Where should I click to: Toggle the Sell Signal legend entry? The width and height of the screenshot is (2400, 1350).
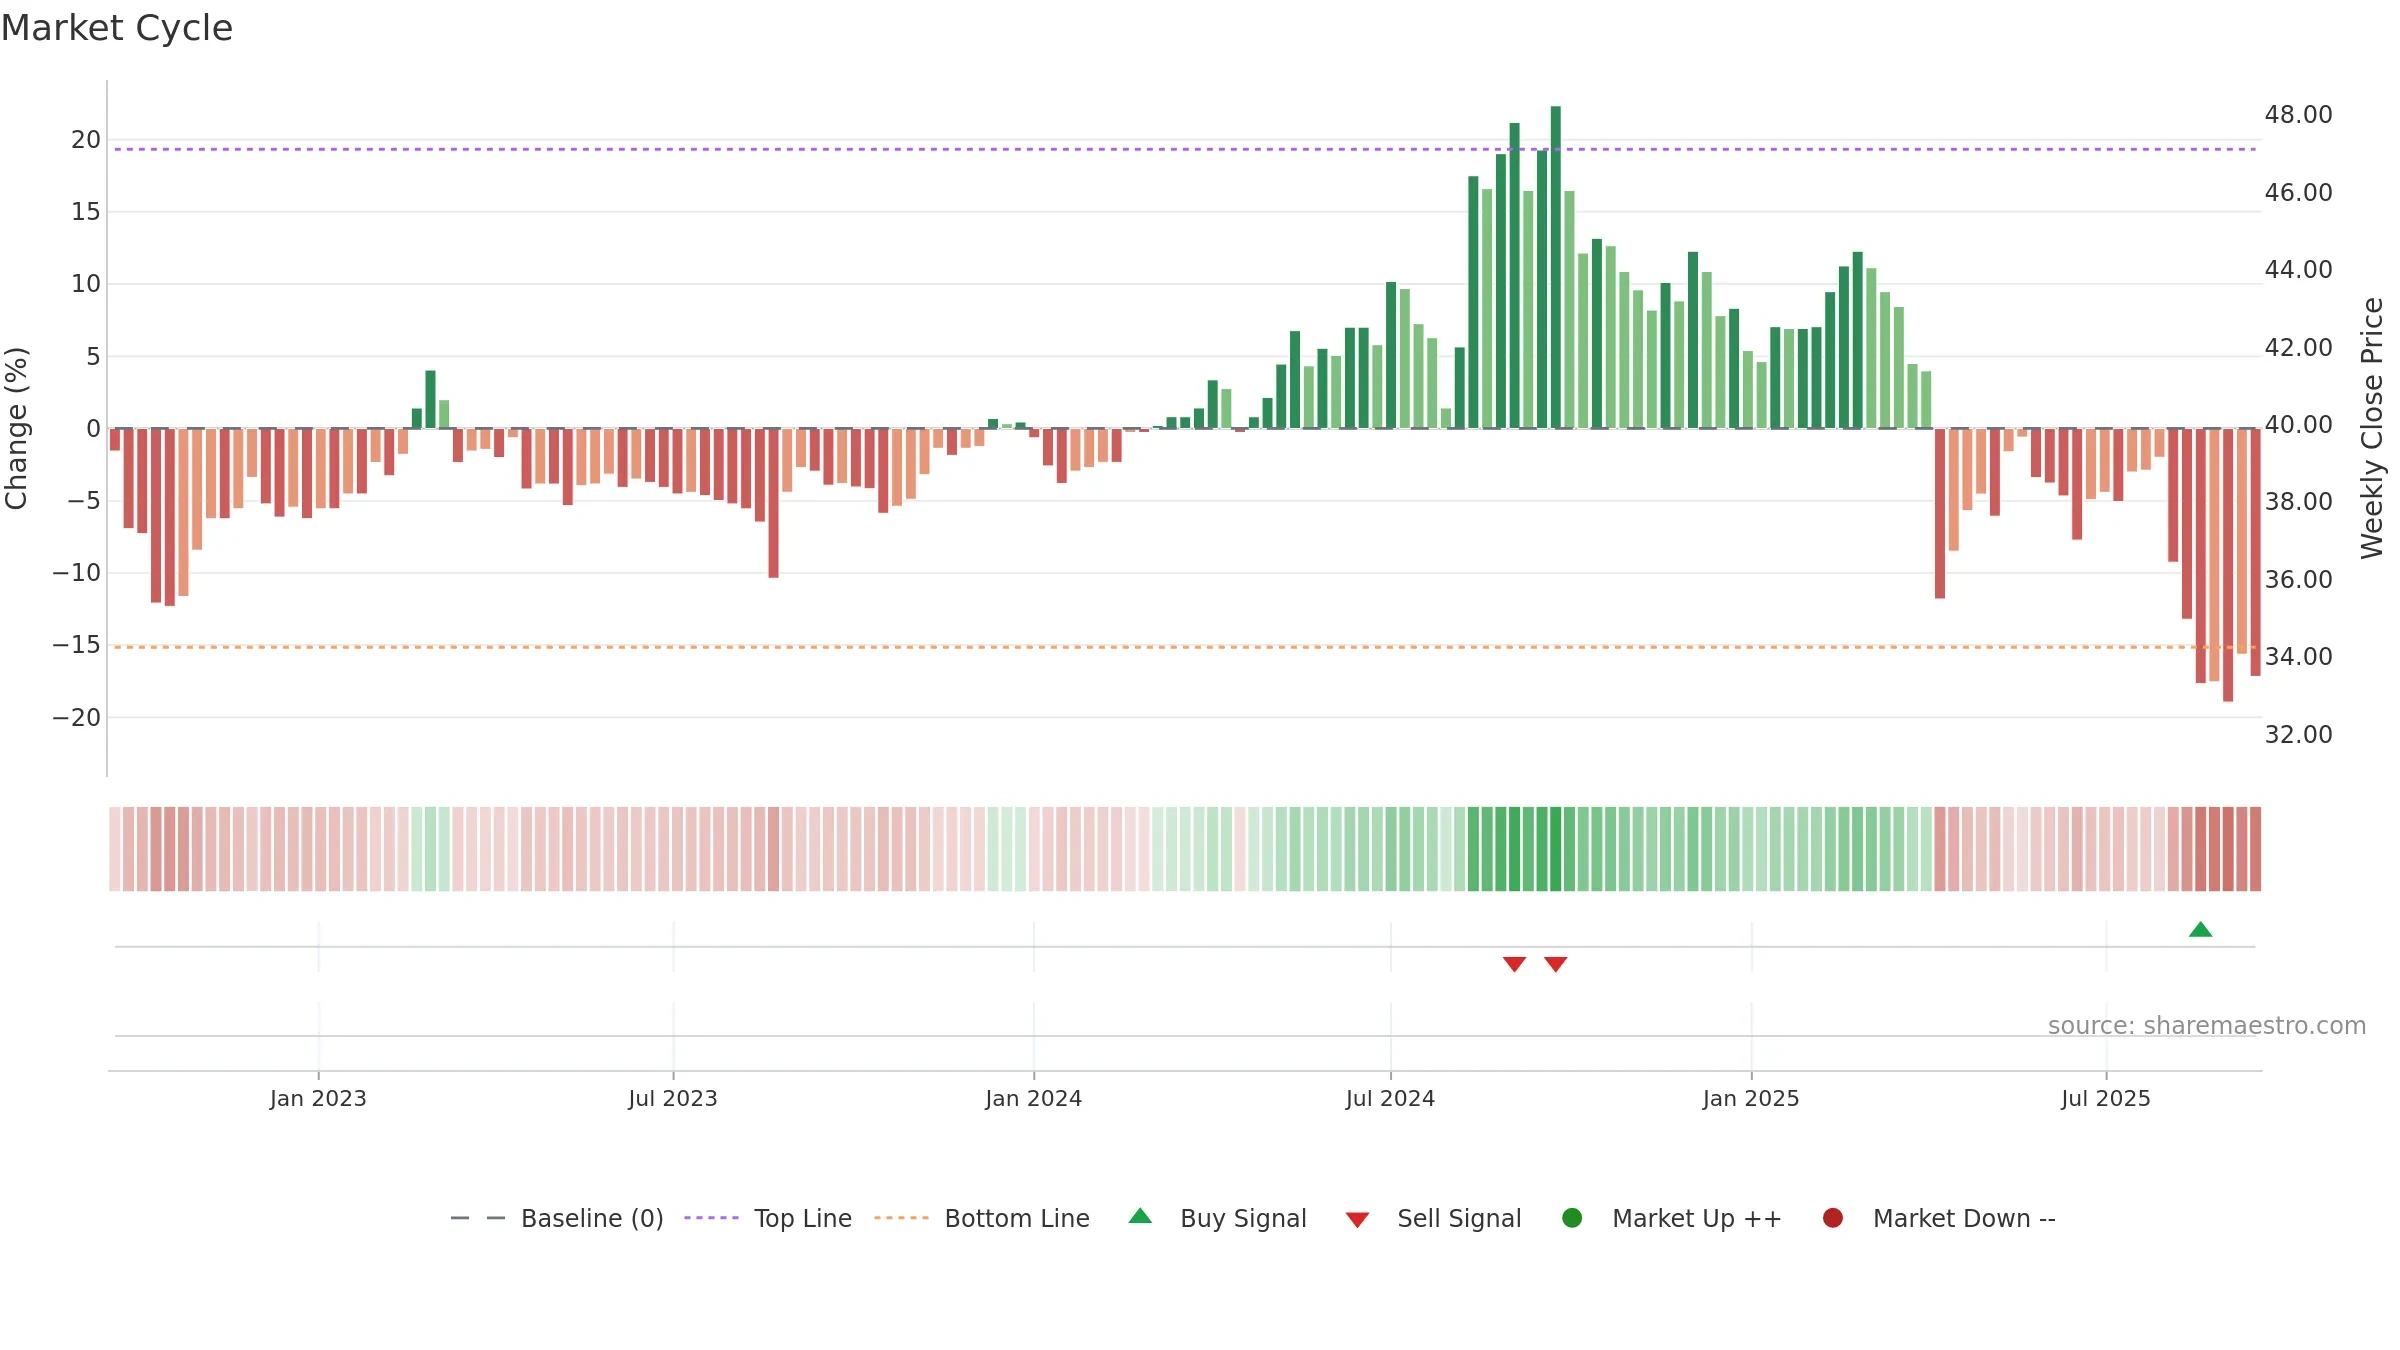click(x=1433, y=1218)
